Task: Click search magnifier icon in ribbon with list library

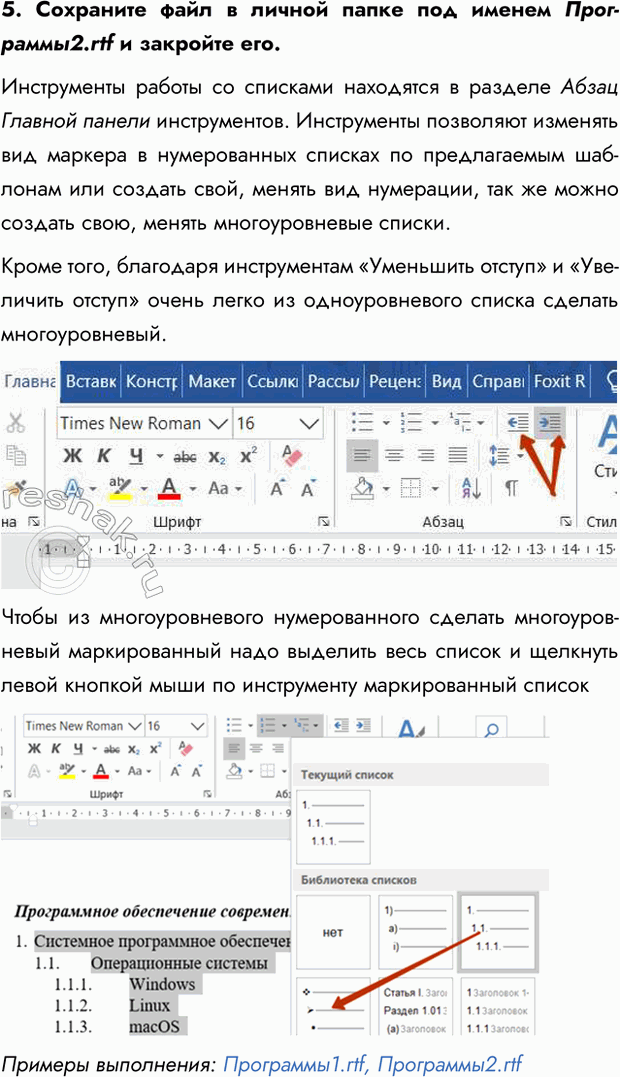Action: coord(491,731)
